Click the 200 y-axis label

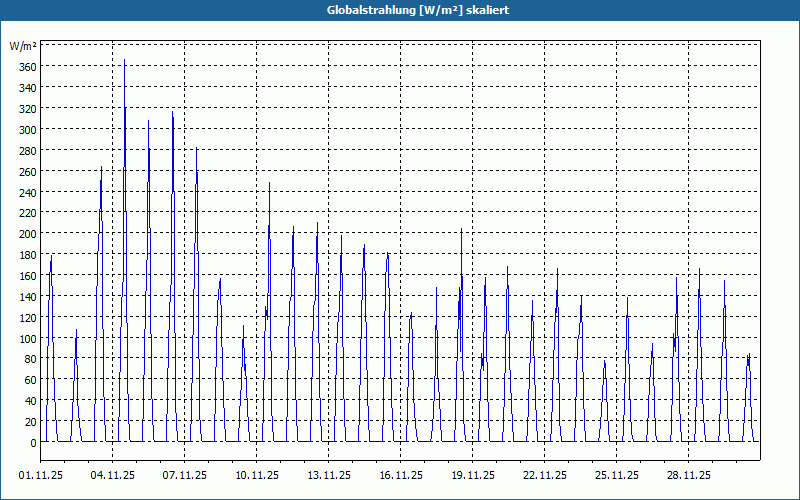point(28,234)
